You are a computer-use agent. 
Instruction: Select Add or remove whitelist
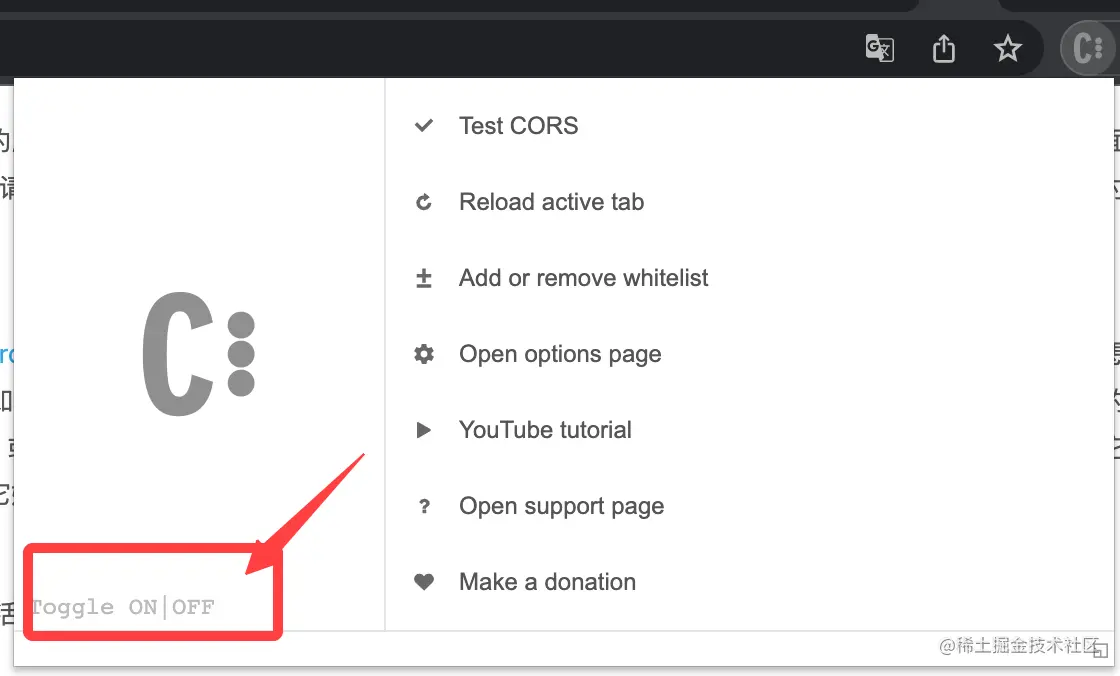tap(583, 278)
